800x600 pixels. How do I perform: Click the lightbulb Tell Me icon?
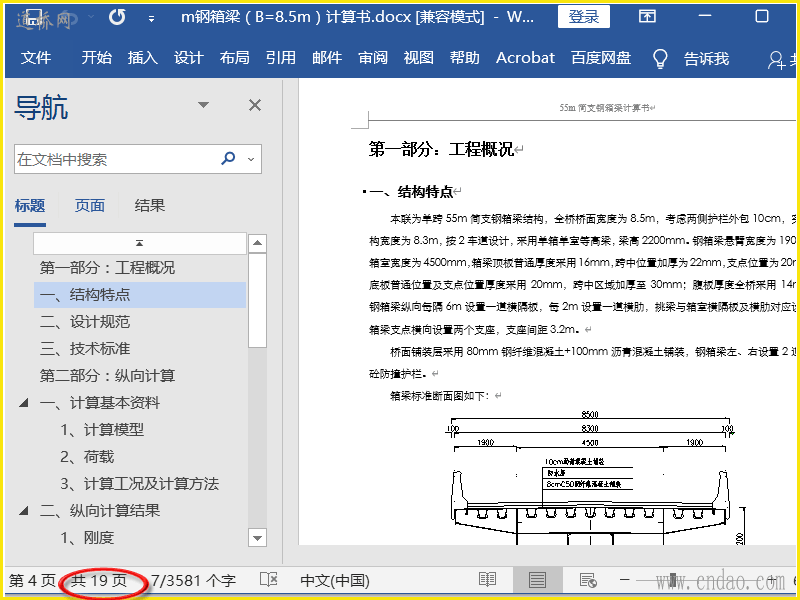660,59
